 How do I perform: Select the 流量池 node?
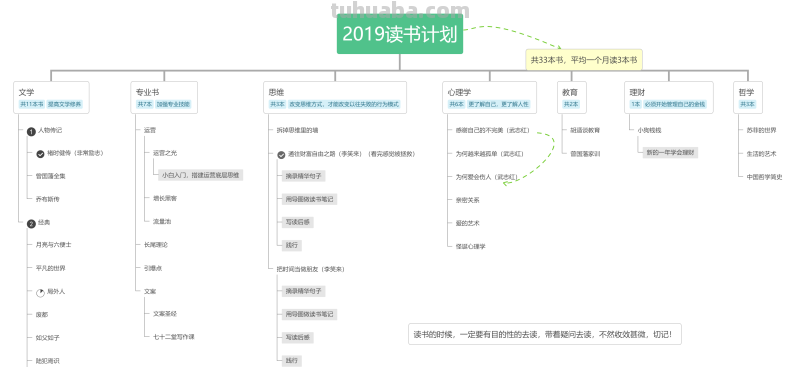pyautogui.click(x=162, y=222)
